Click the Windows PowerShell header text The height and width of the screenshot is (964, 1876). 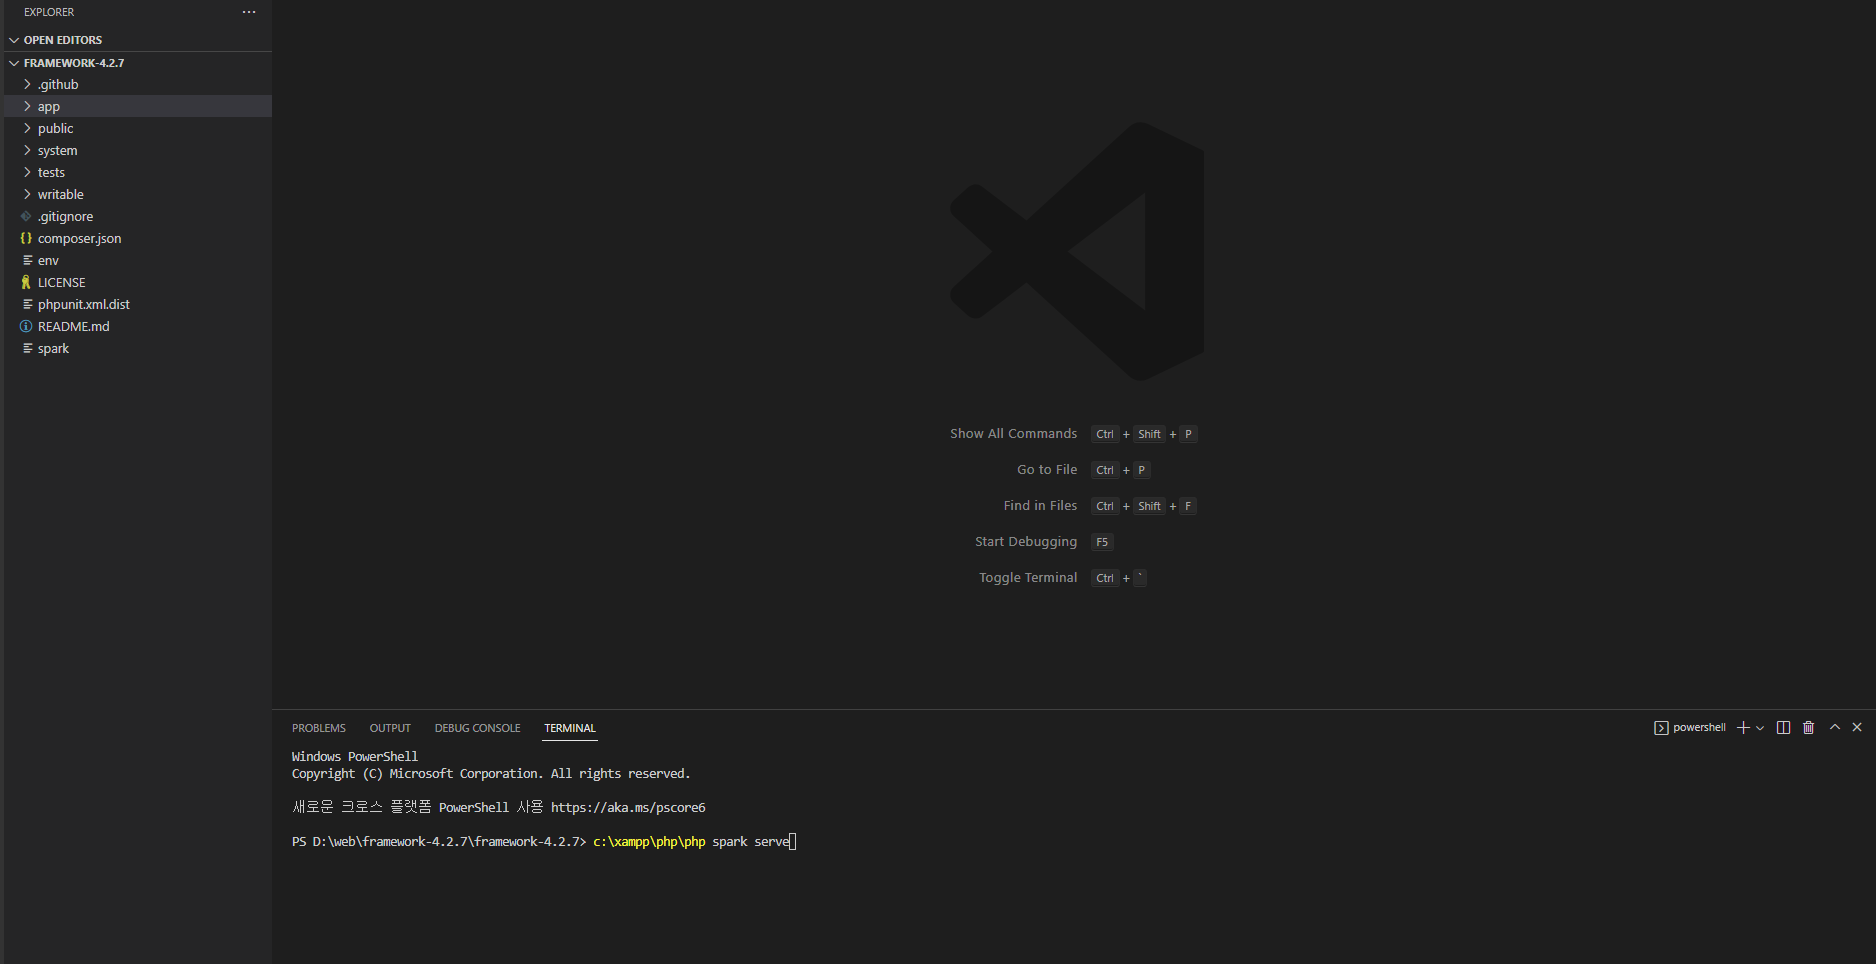[x=355, y=757]
